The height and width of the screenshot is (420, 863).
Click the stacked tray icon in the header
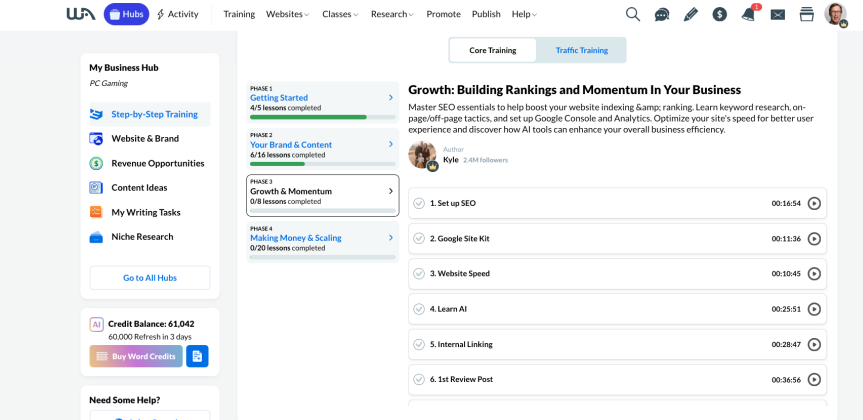click(806, 14)
